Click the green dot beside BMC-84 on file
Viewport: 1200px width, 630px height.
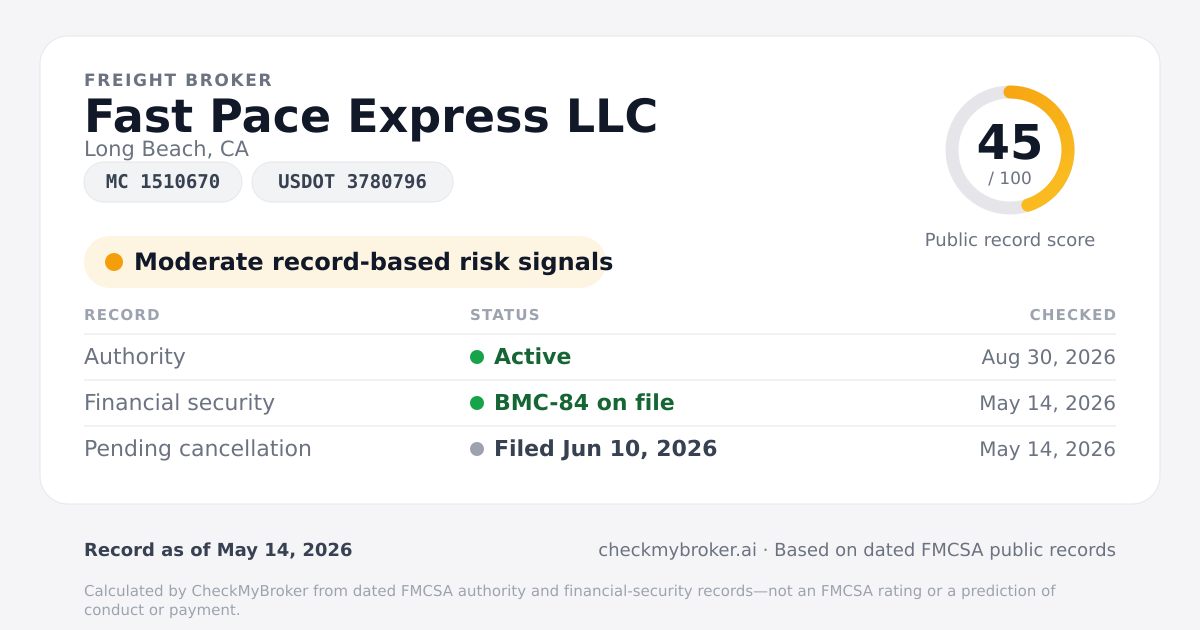tap(477, 403)
